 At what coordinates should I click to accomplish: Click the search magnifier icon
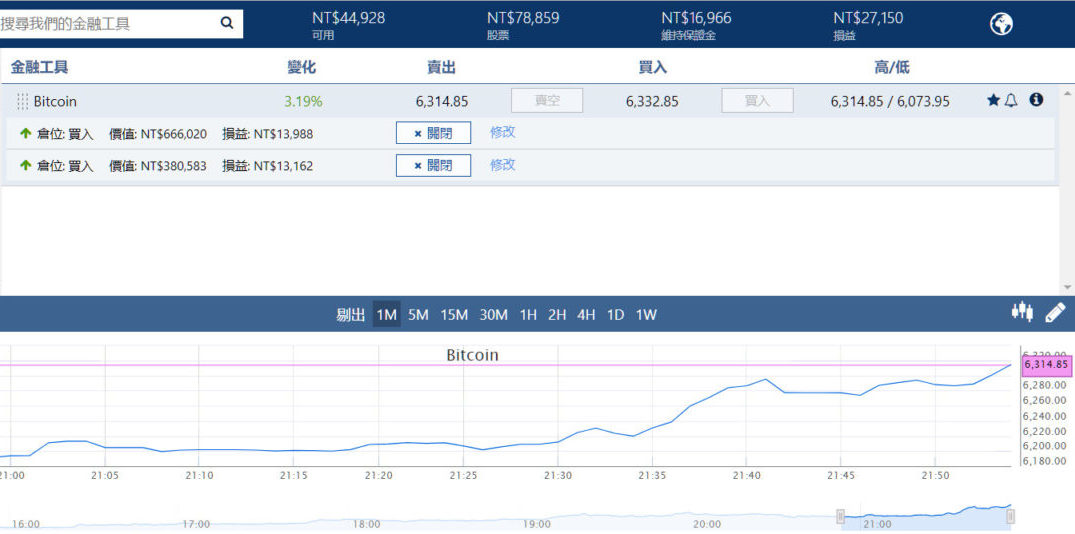(x=227, y=23)
